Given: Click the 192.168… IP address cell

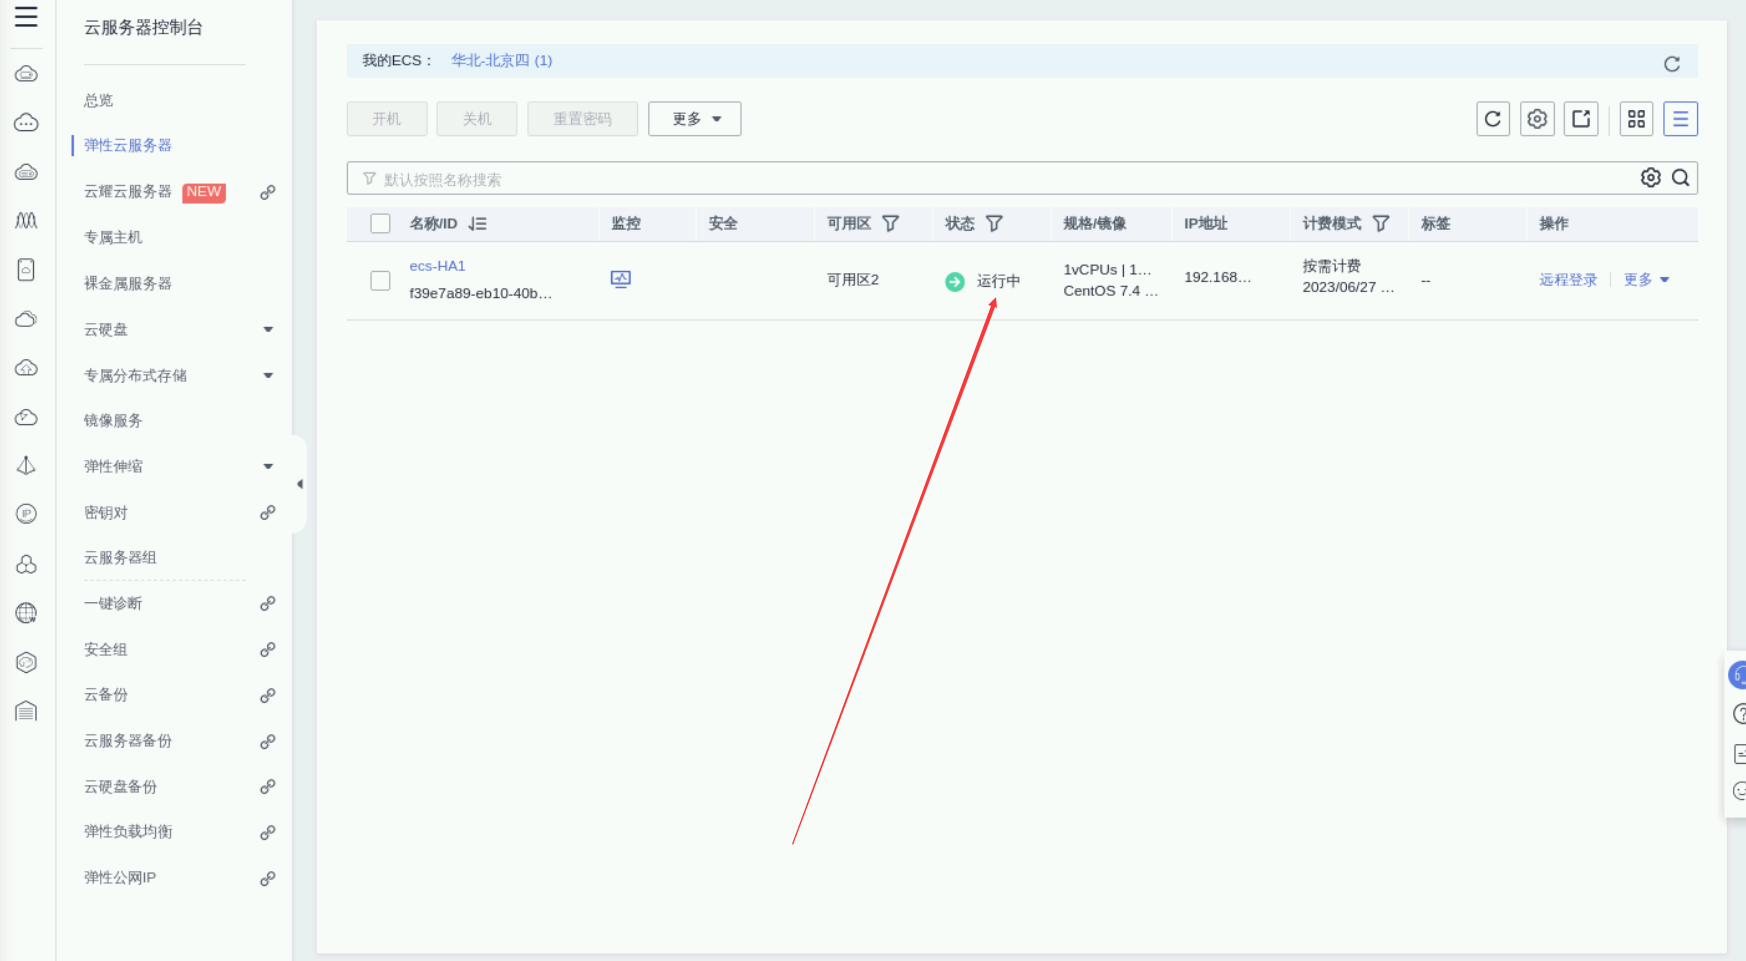Looking at the screenshot, I should pyautogui.click(x=1218, y=277).
